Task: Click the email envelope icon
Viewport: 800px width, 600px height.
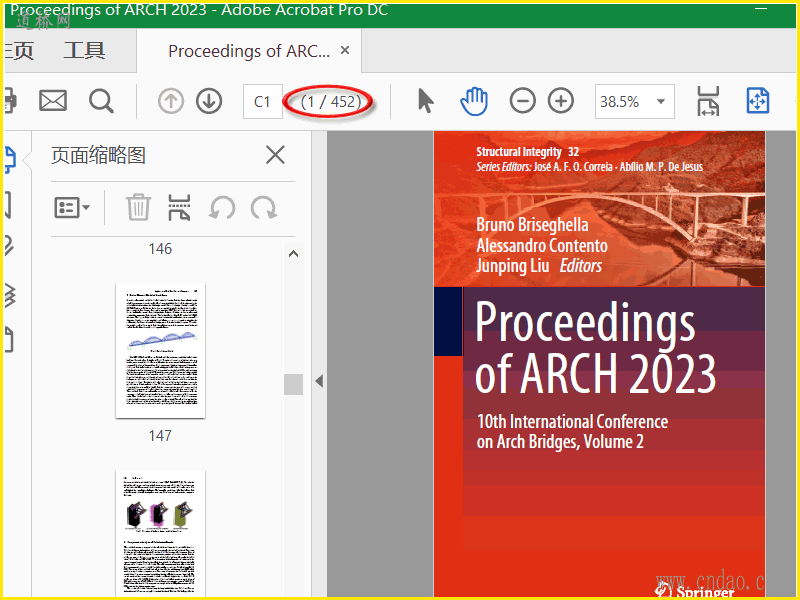Action: click(x=53, y=101)
